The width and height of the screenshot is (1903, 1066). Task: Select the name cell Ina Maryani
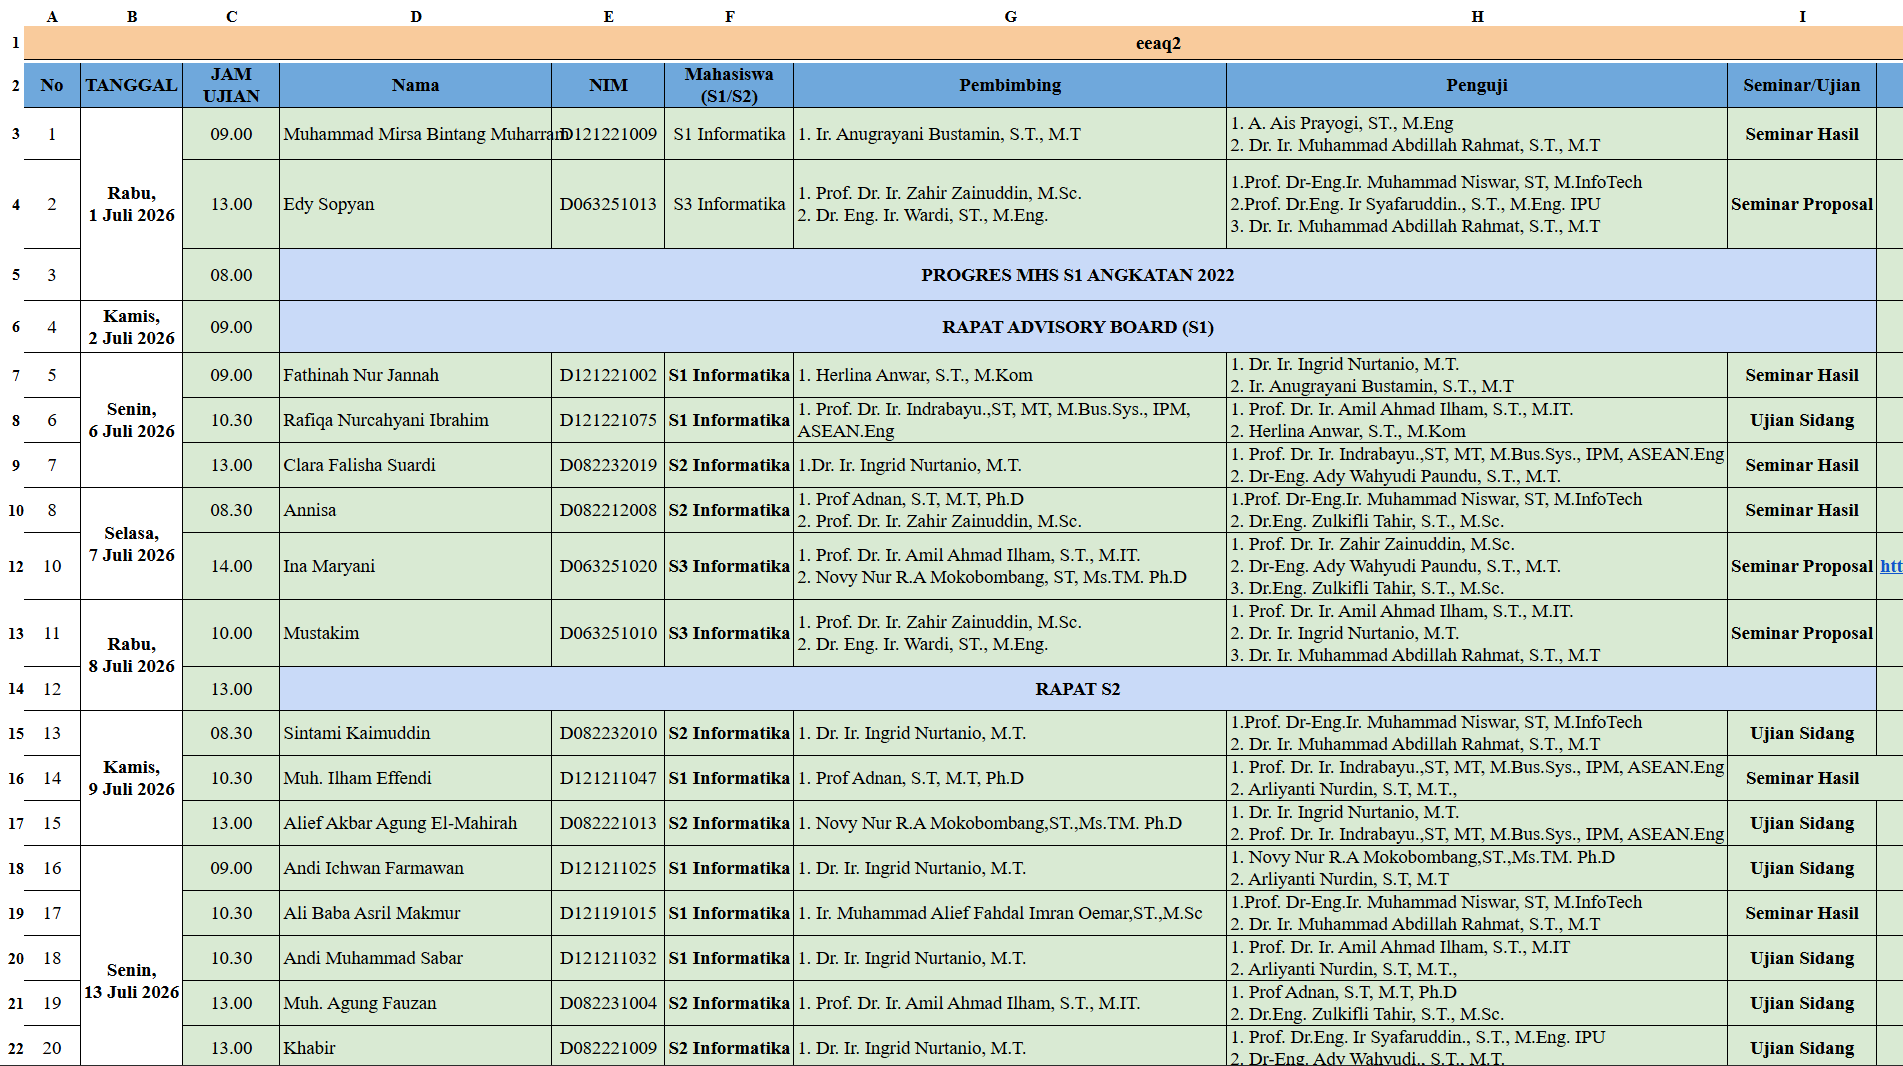[x=416, y=566]
